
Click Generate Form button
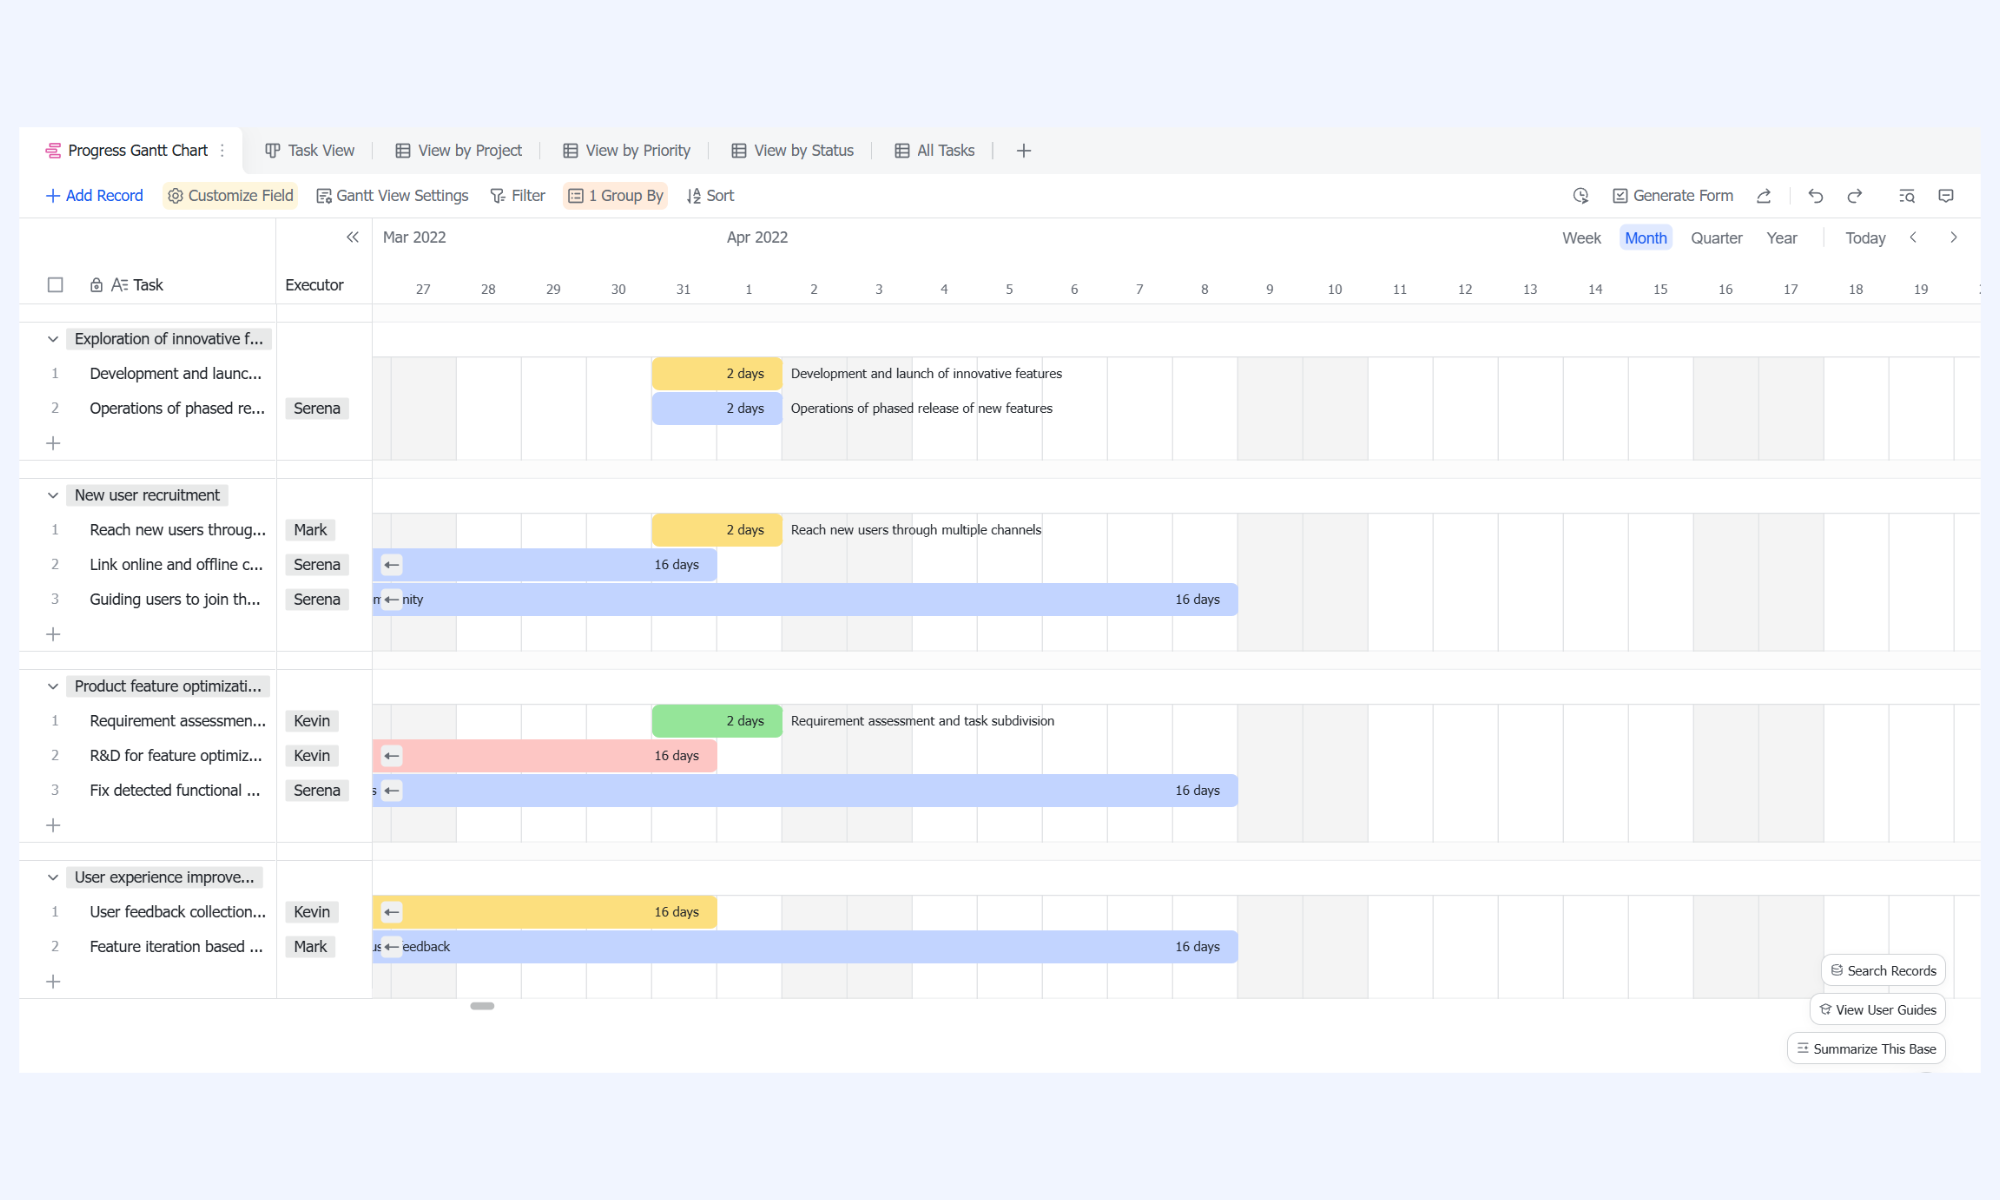pyautogui.click(x=1673, y=196)
